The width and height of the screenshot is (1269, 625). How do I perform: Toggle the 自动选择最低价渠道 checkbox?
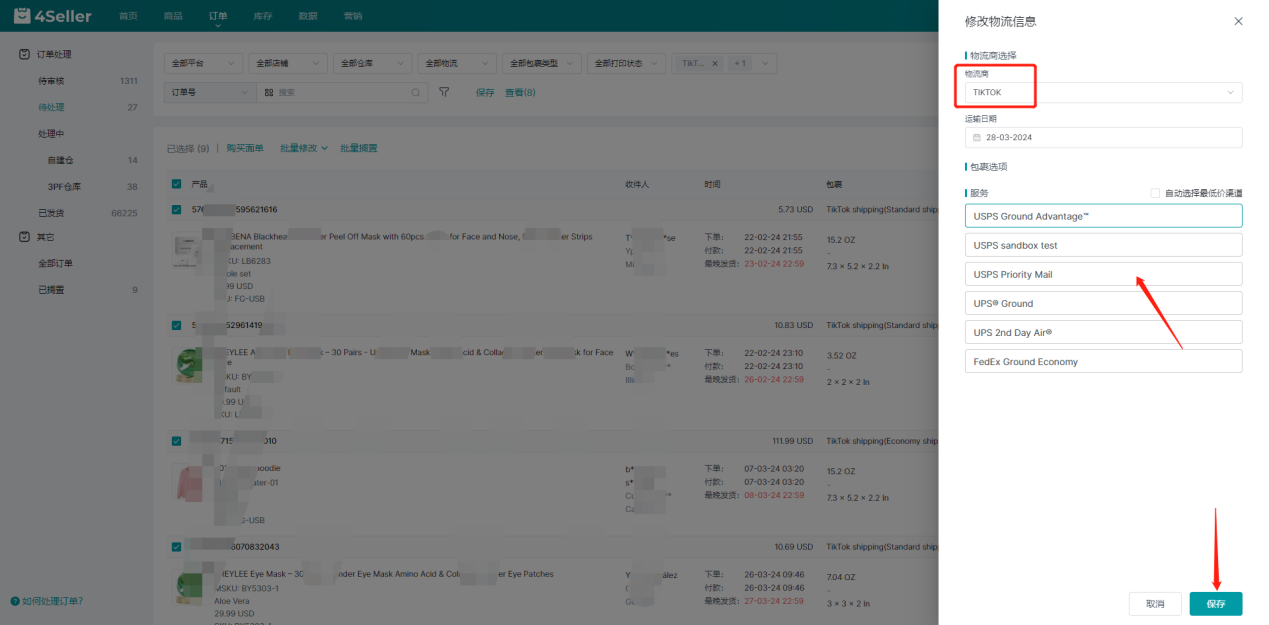coord(1155,193)
